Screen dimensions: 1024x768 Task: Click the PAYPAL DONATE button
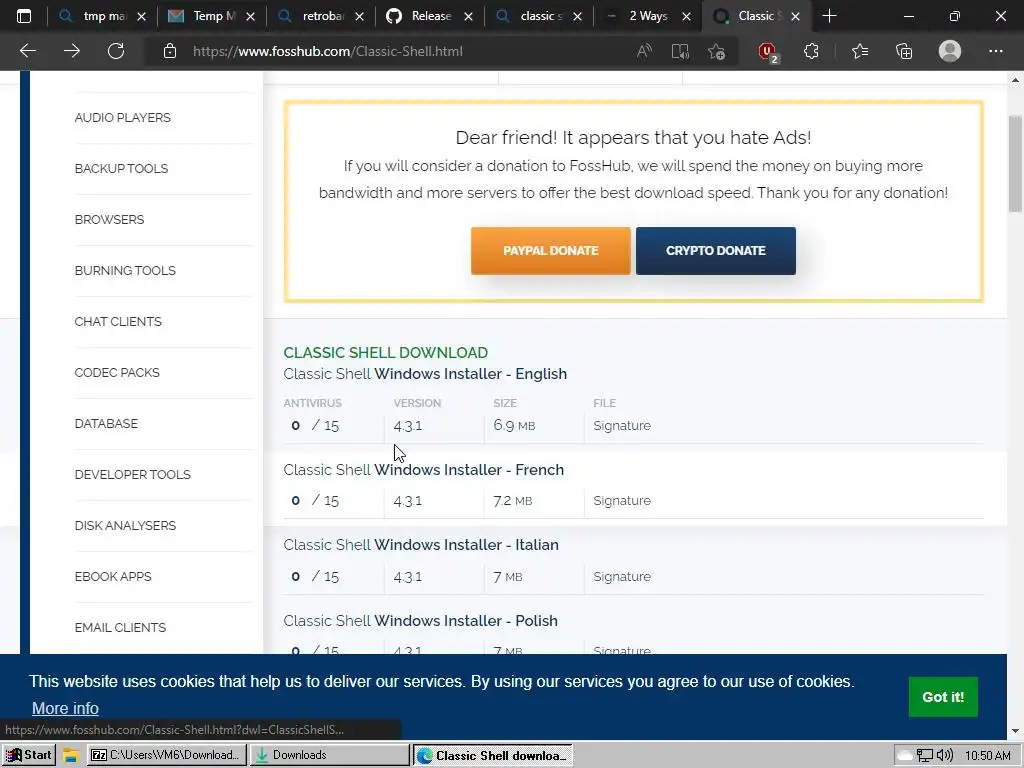click(551, 251)
